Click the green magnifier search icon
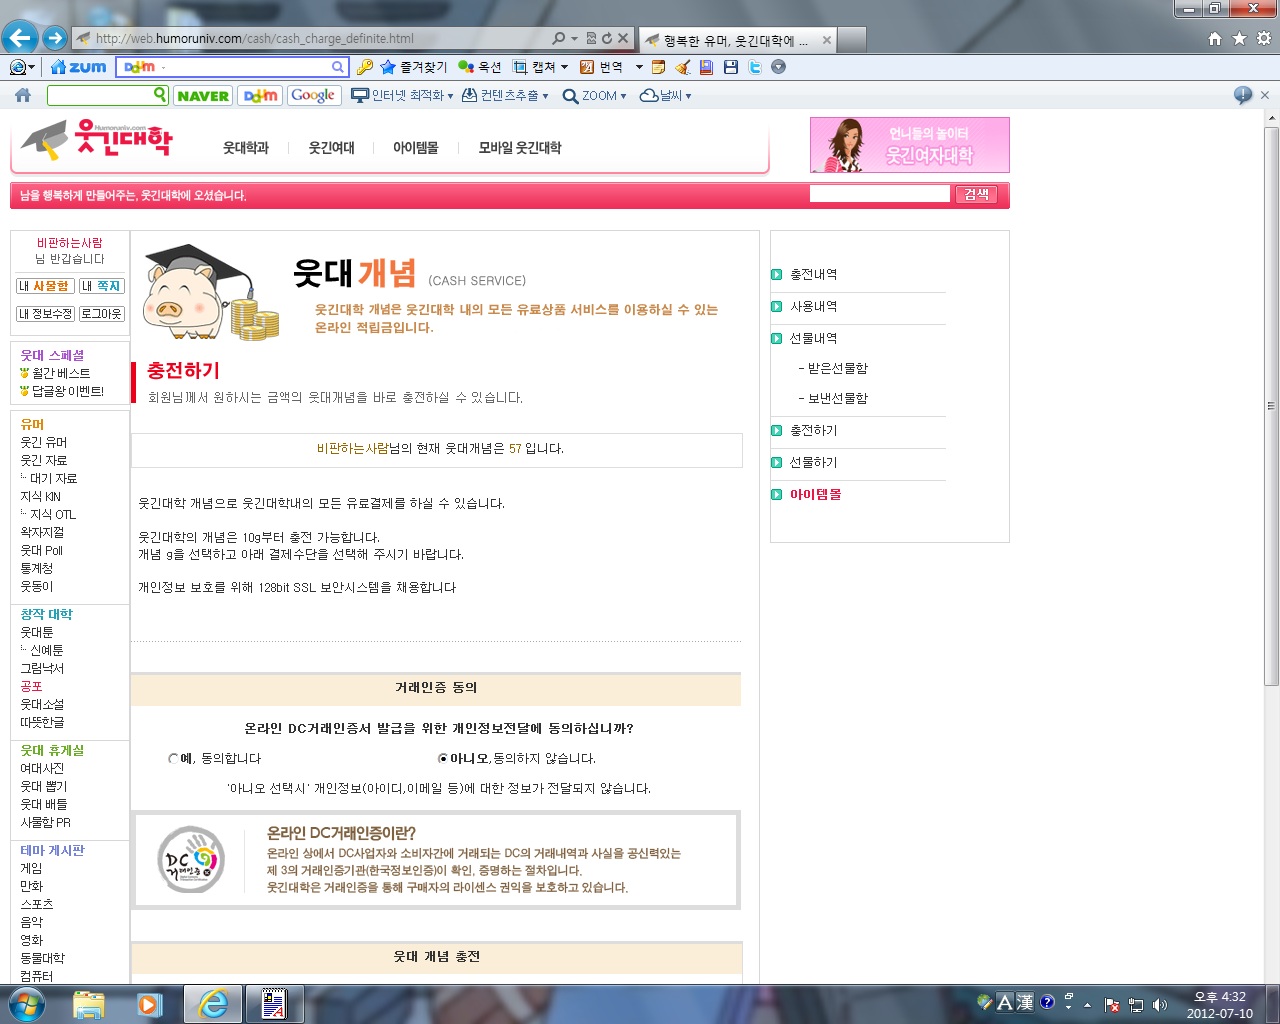 pyautogui.click(x=159, y=94)
